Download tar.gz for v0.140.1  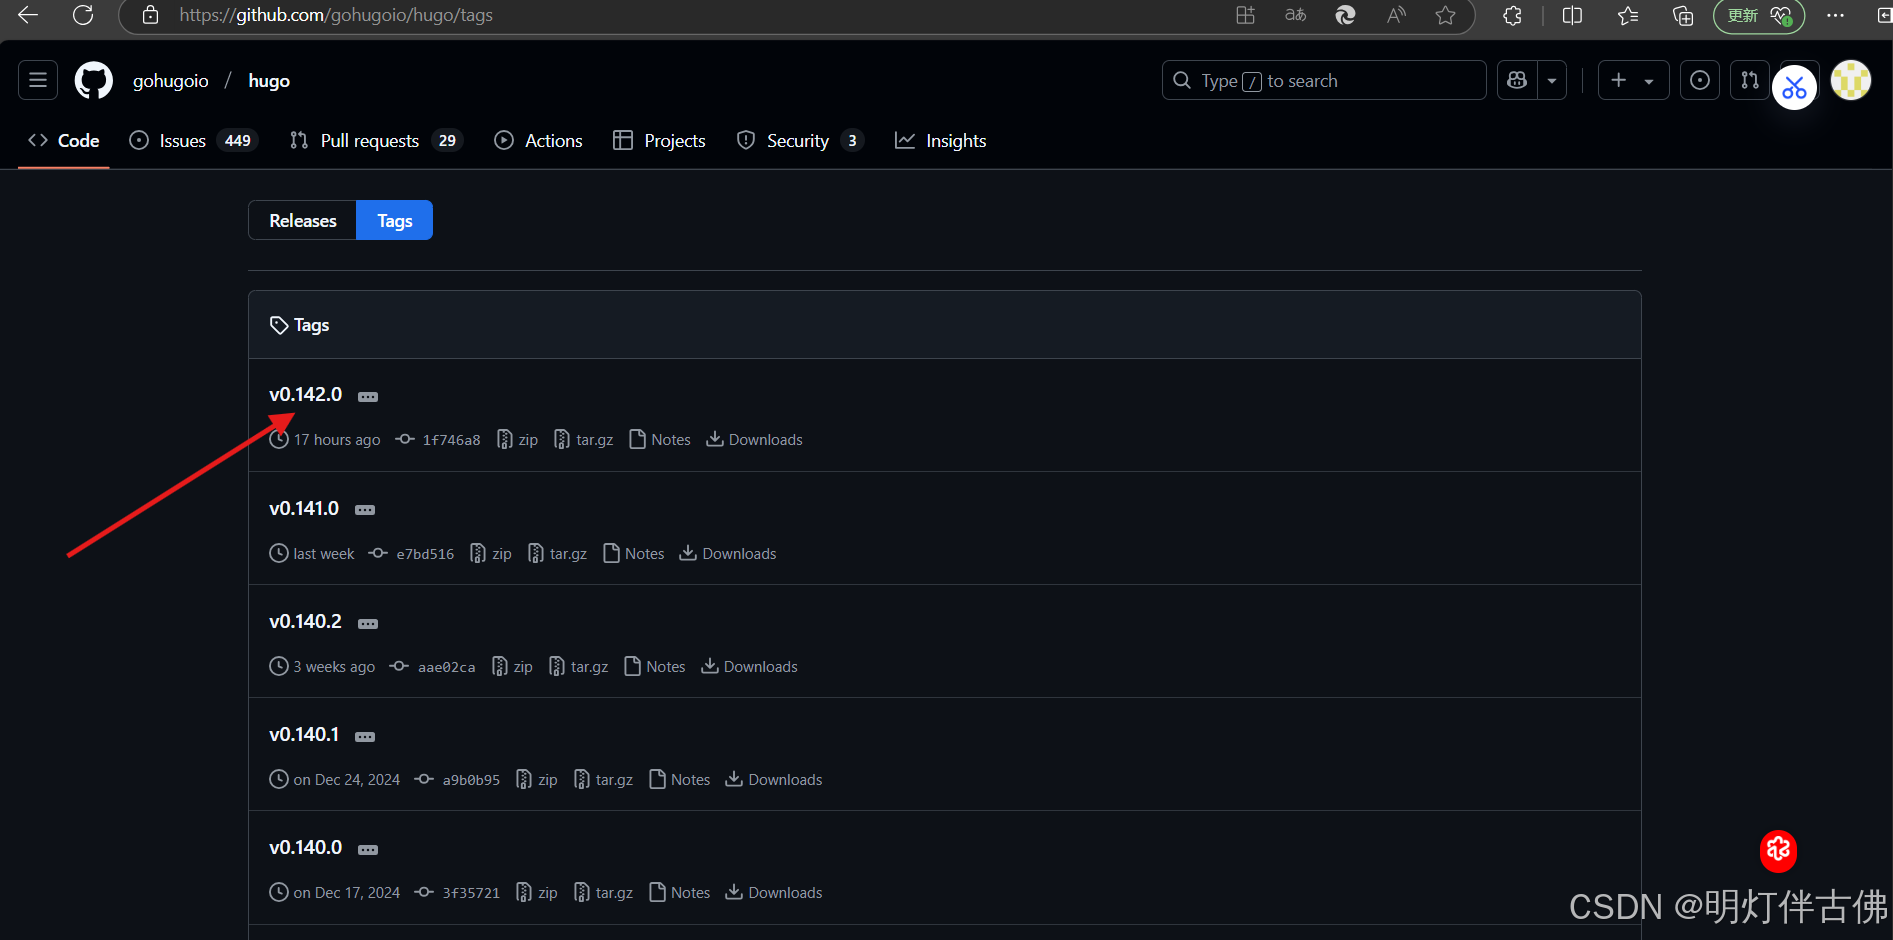[604, 779]
